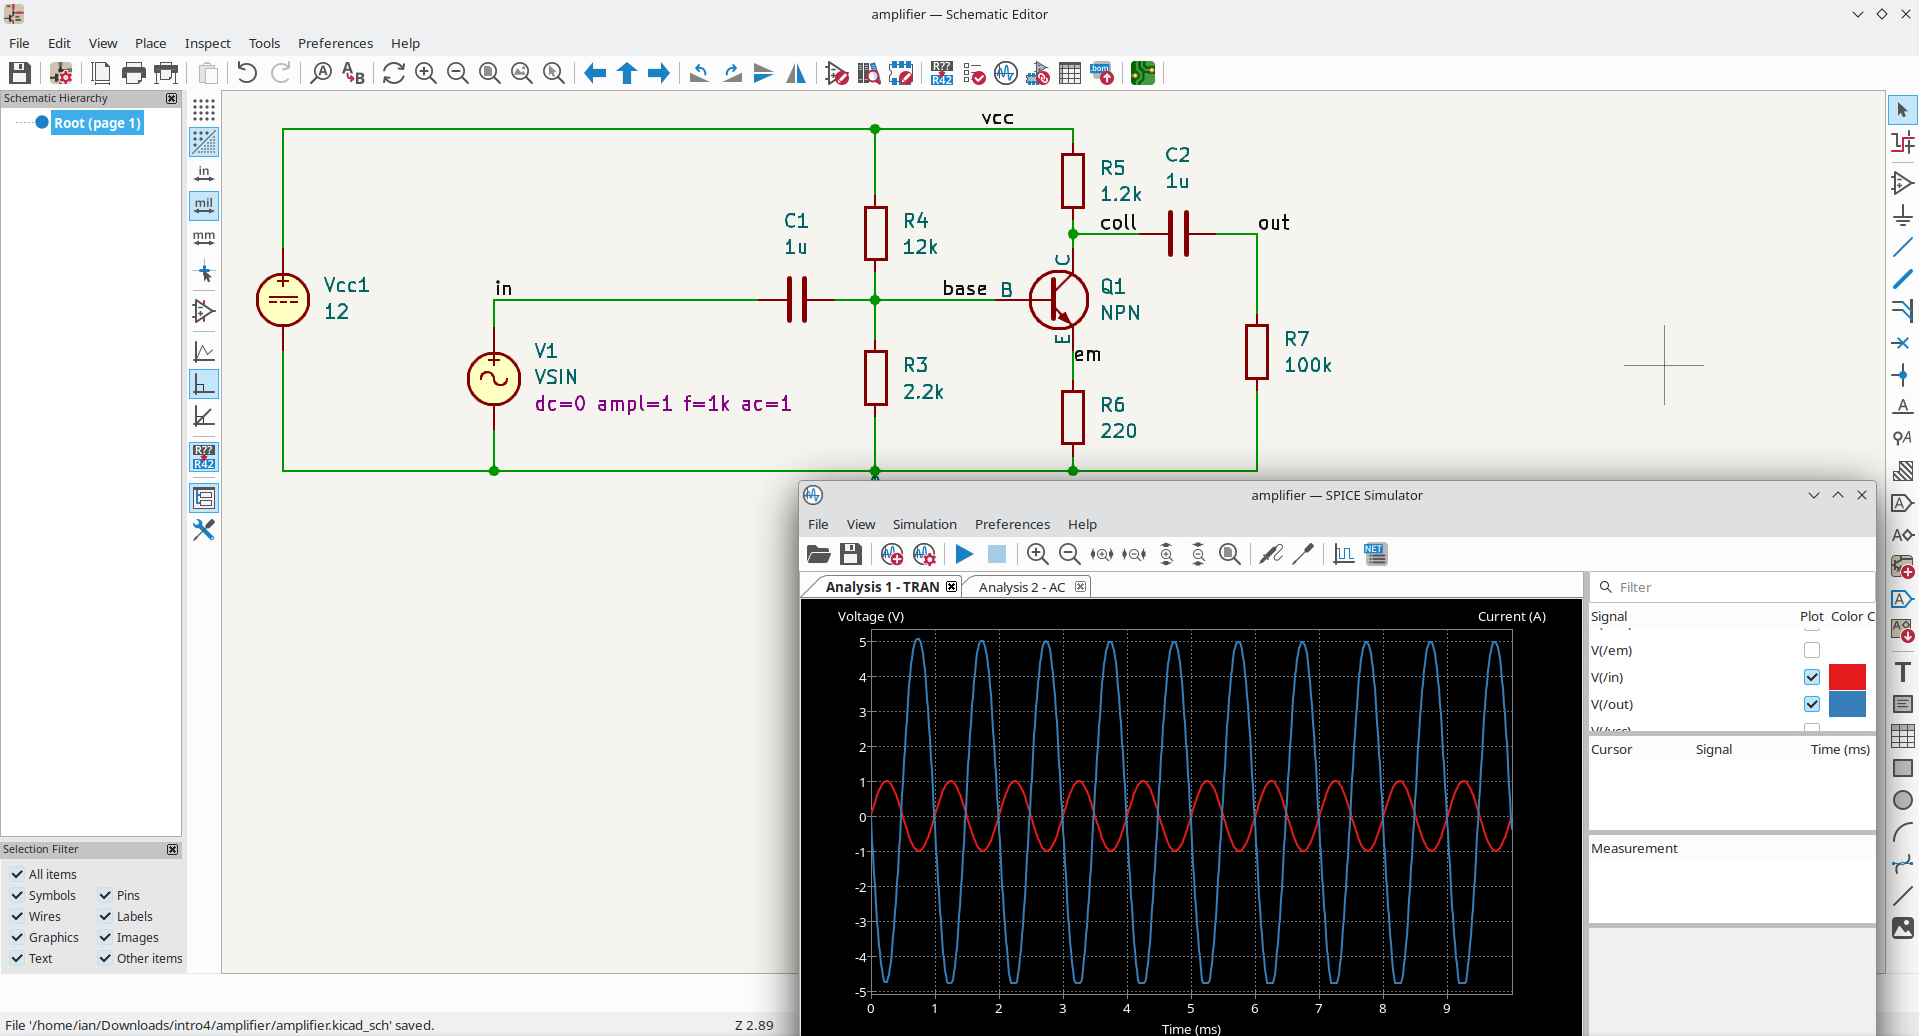Select the add text tool
Image resolution: width=1919 pixels, height=1036 pixels.
click(x=1902, y=672)
